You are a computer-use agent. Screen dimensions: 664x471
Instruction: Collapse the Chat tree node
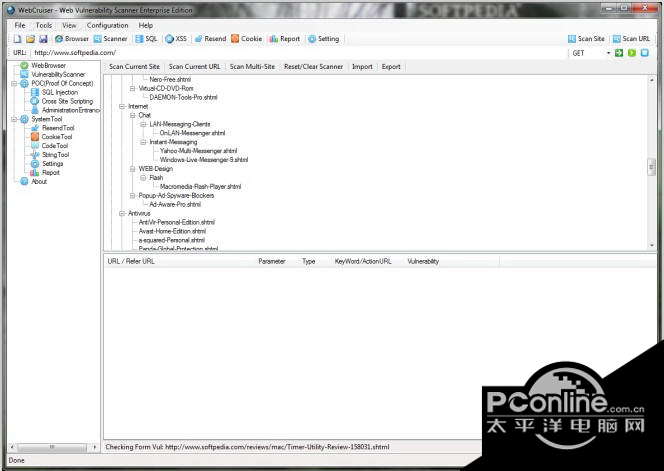[133, 115]
